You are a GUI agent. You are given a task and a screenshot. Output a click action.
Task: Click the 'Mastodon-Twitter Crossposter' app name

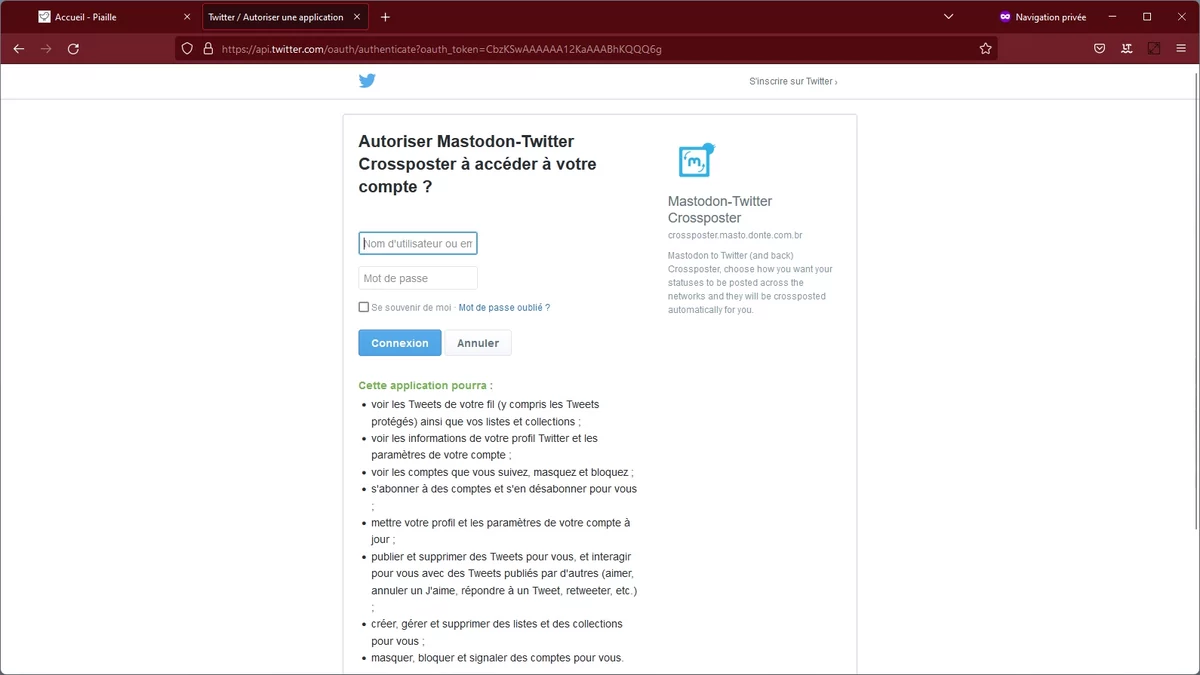tap(720, 209)
